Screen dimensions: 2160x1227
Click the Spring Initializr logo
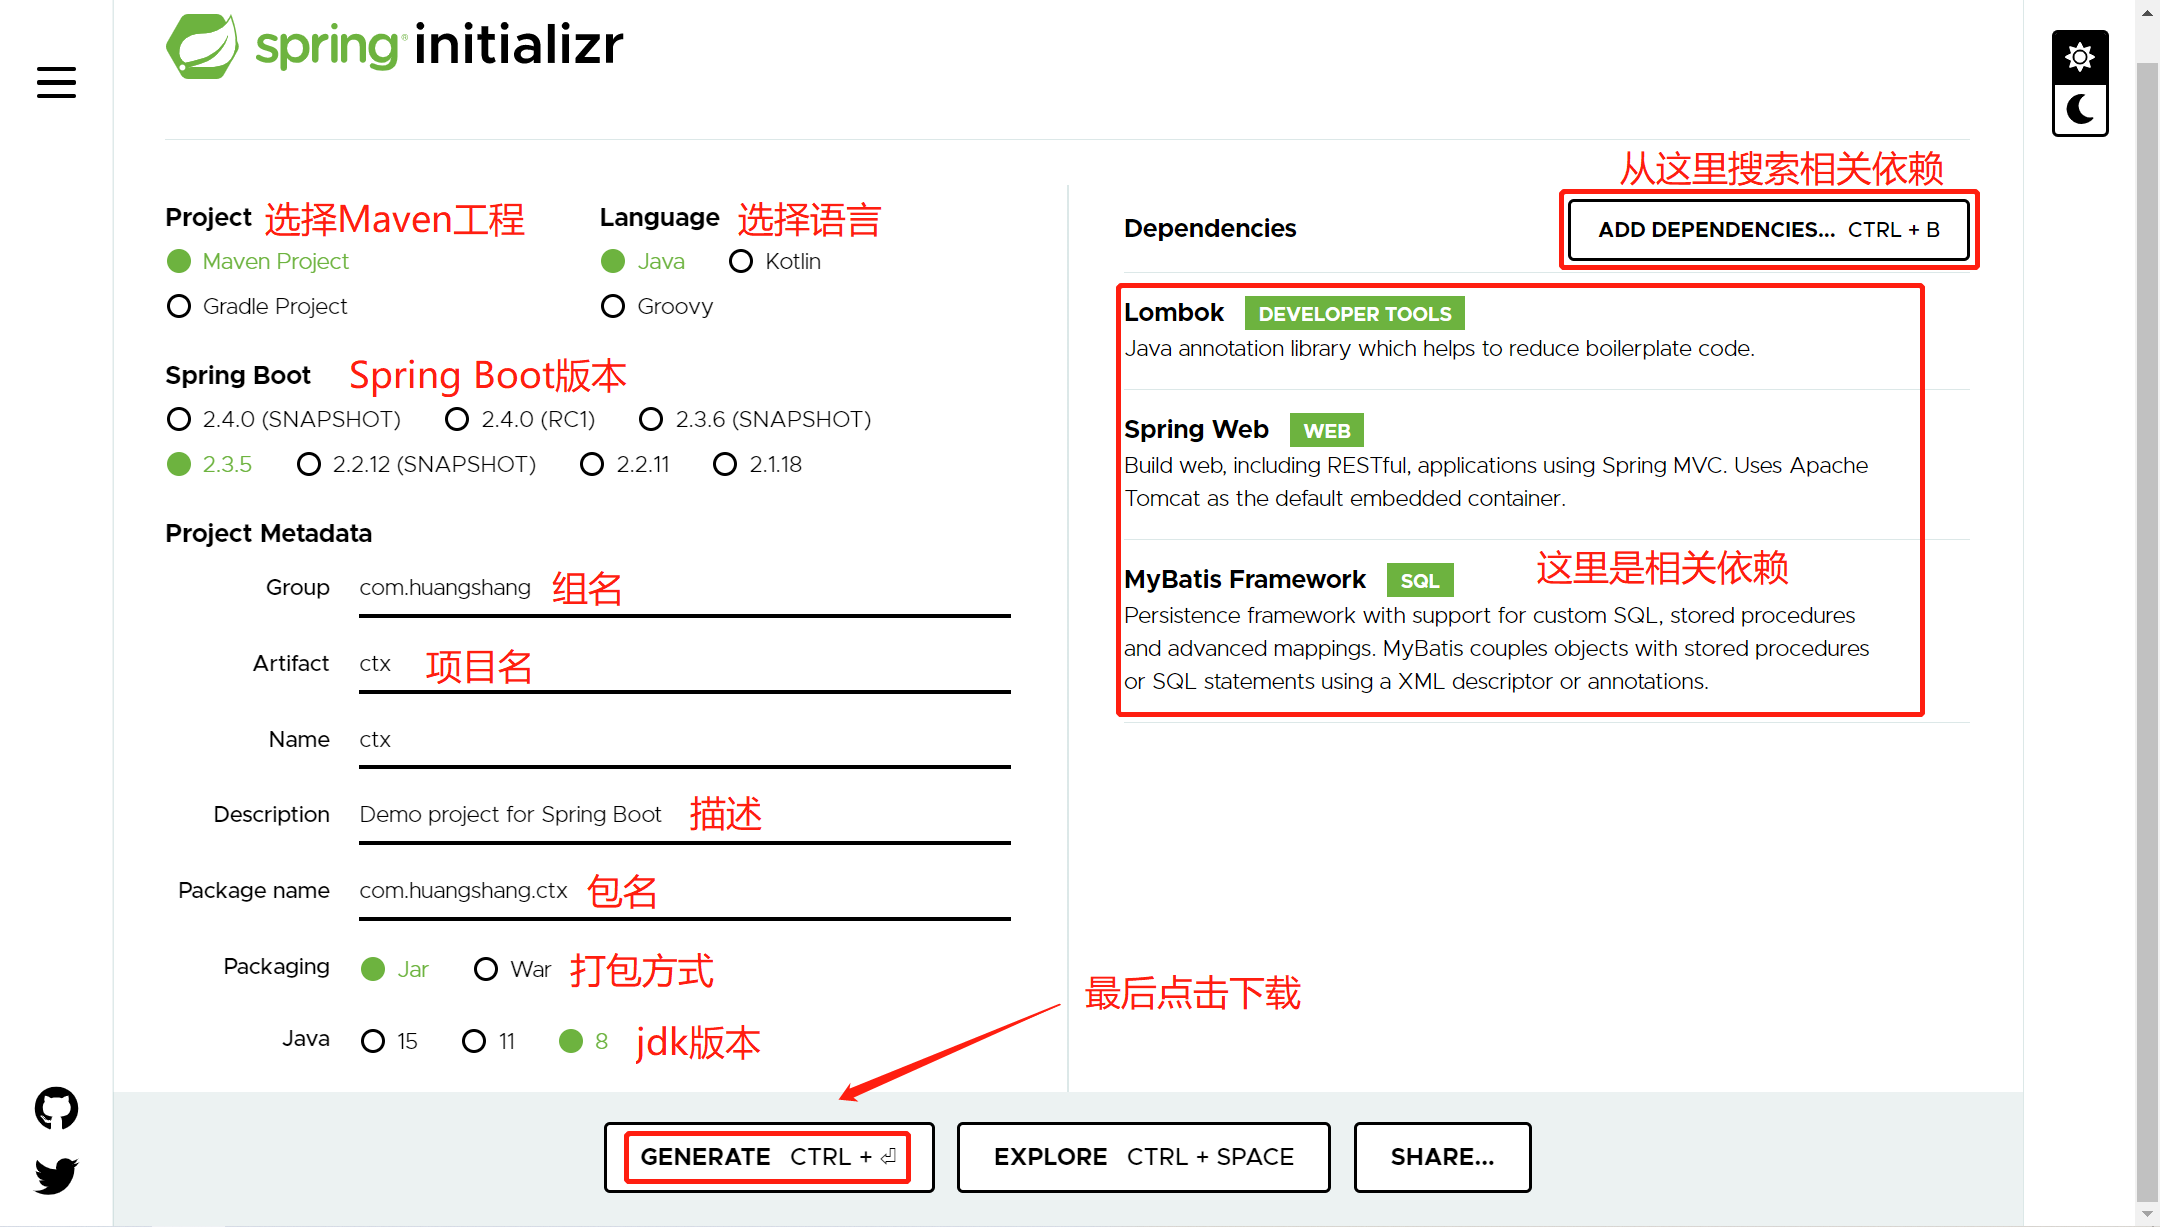pyautogui.click(x=394, y=44)
